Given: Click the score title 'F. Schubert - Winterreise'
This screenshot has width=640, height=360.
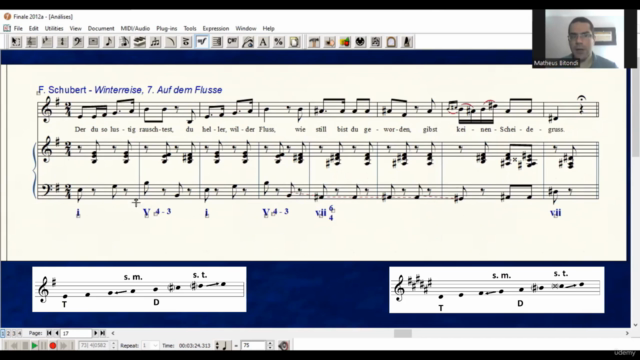Looking at the screenshot, I should coord(130,90).
